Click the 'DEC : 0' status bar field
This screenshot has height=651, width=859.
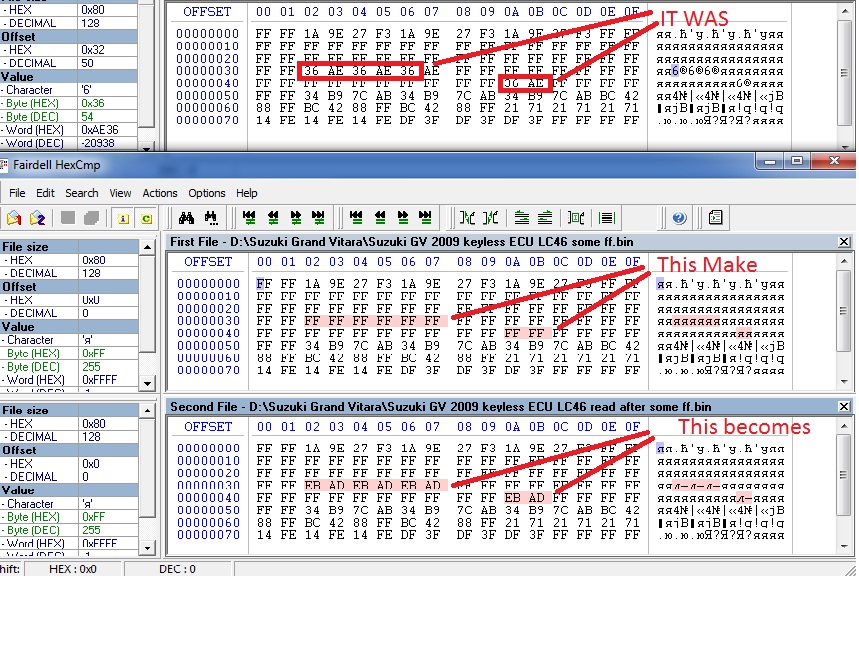tap(177, 569)
